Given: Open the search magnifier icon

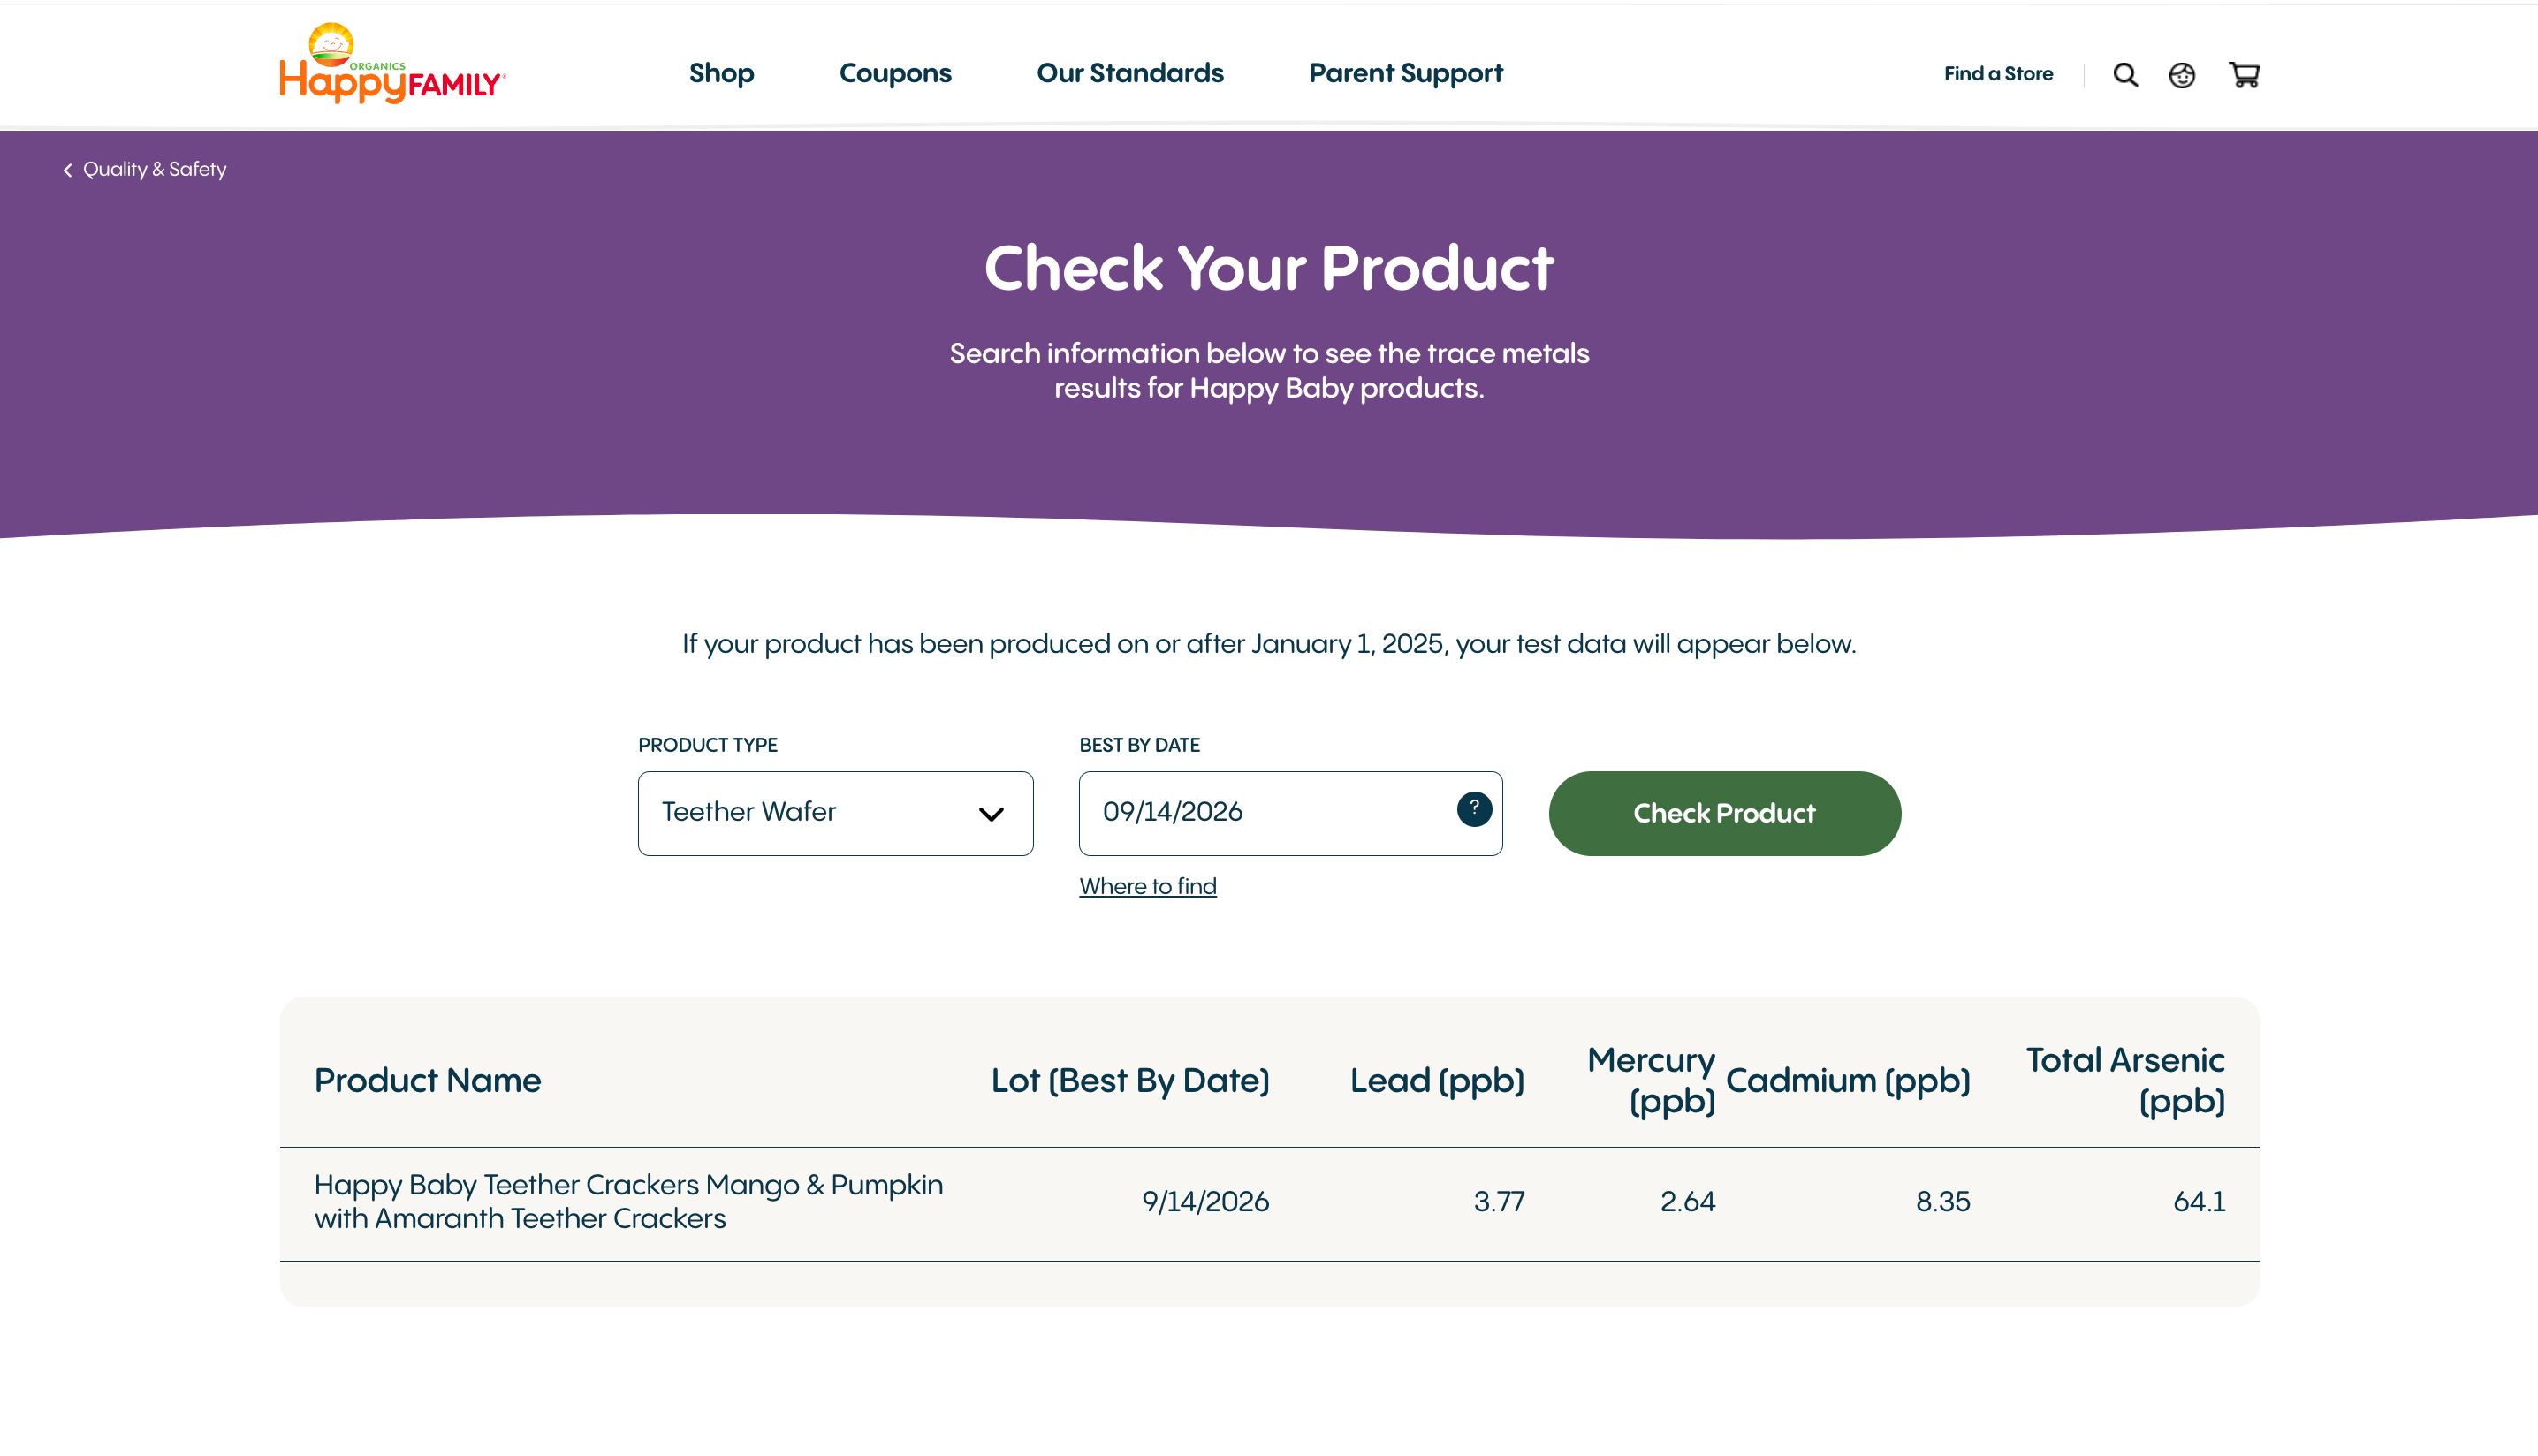Looking at the screenshot, I should [2125, 75].
